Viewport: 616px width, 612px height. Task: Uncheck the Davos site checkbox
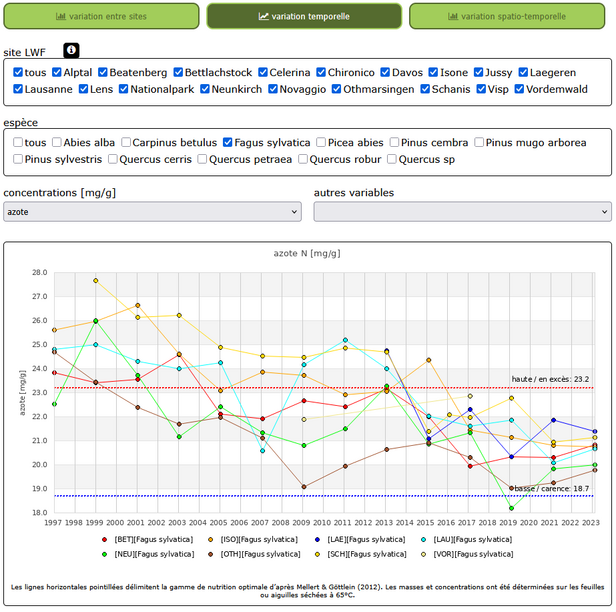(x=383, y=72)
